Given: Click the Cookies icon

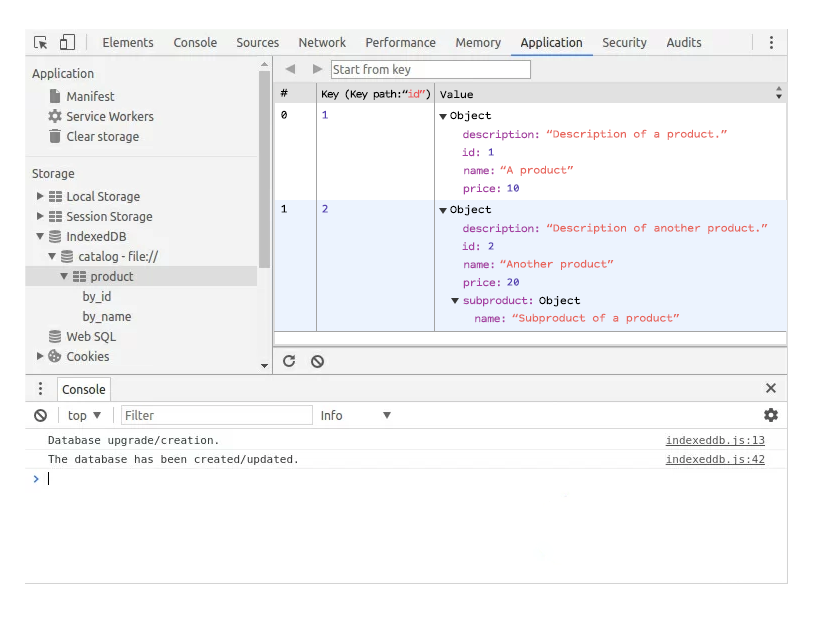Looking at the screenshot, I should 55,356.
